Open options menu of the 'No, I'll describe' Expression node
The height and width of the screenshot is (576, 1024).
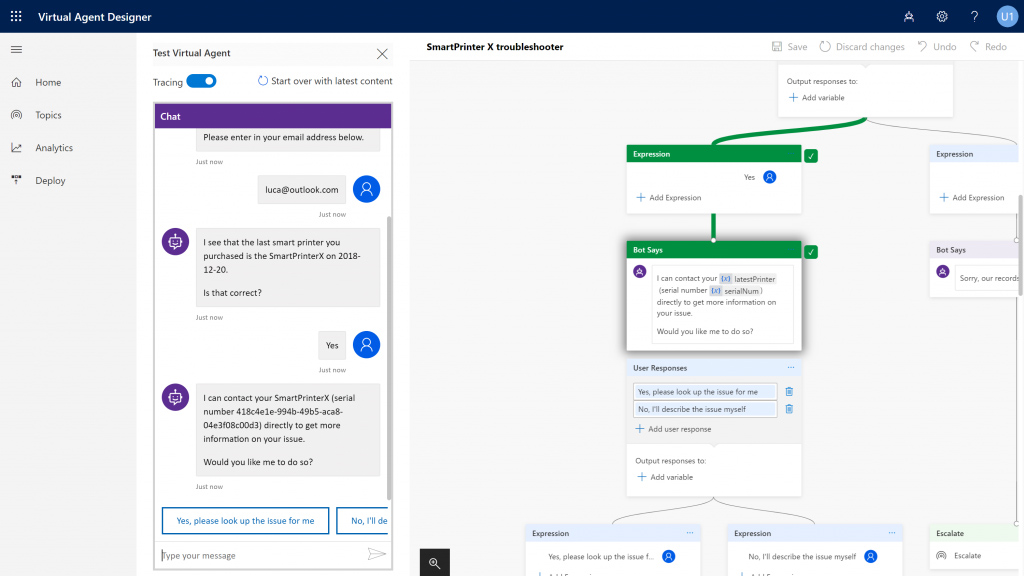891,533
